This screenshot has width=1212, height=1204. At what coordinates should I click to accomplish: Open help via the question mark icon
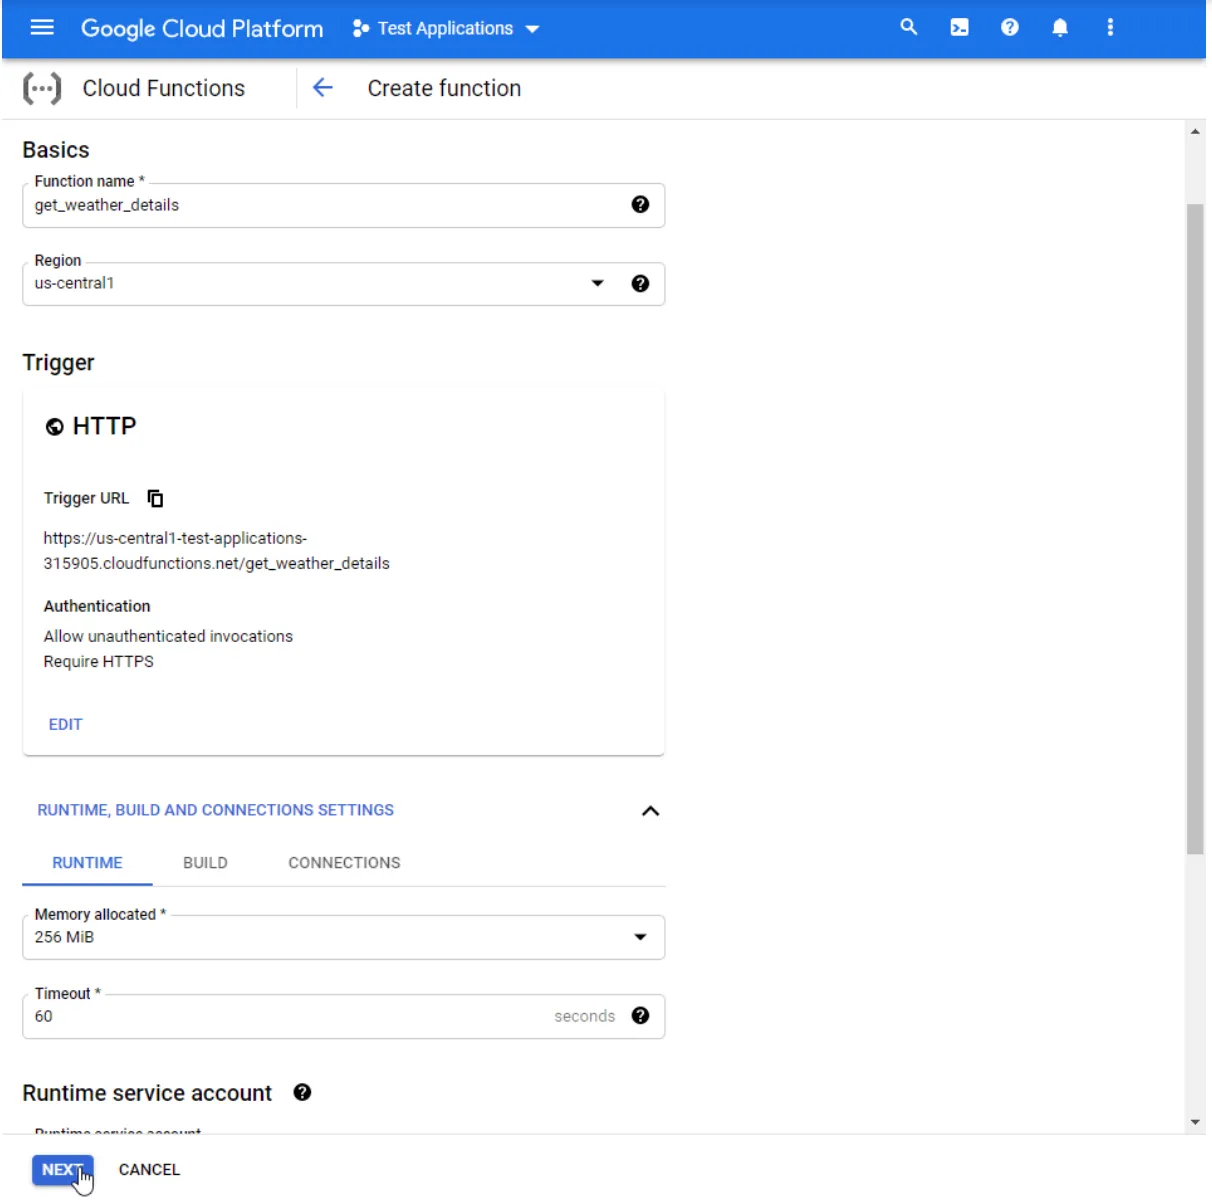(1009, 27)
